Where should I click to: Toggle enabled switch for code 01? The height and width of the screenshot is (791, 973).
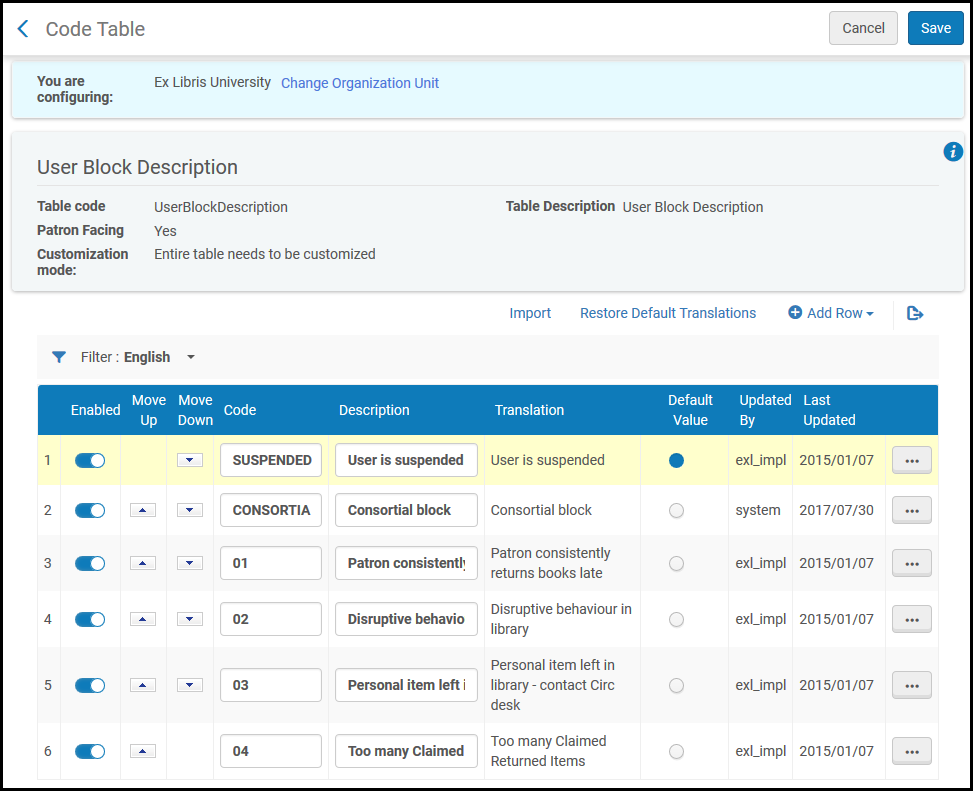[x=90, y=563]
